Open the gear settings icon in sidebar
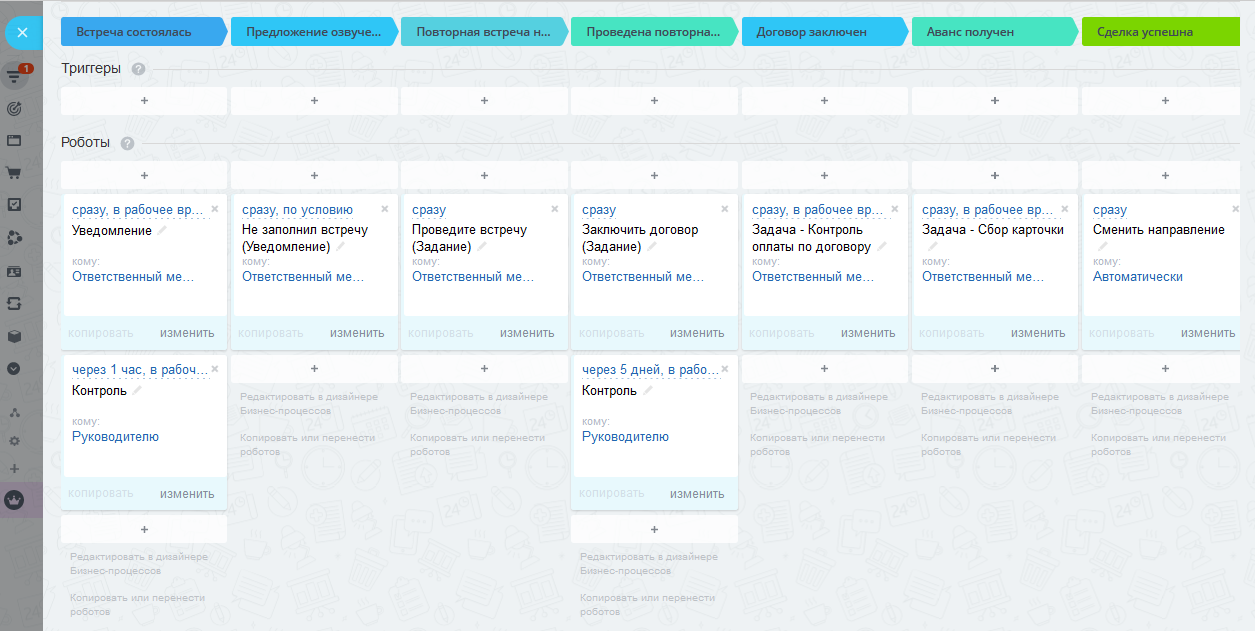The image size is (1255, 631). [x=14, y=440]
